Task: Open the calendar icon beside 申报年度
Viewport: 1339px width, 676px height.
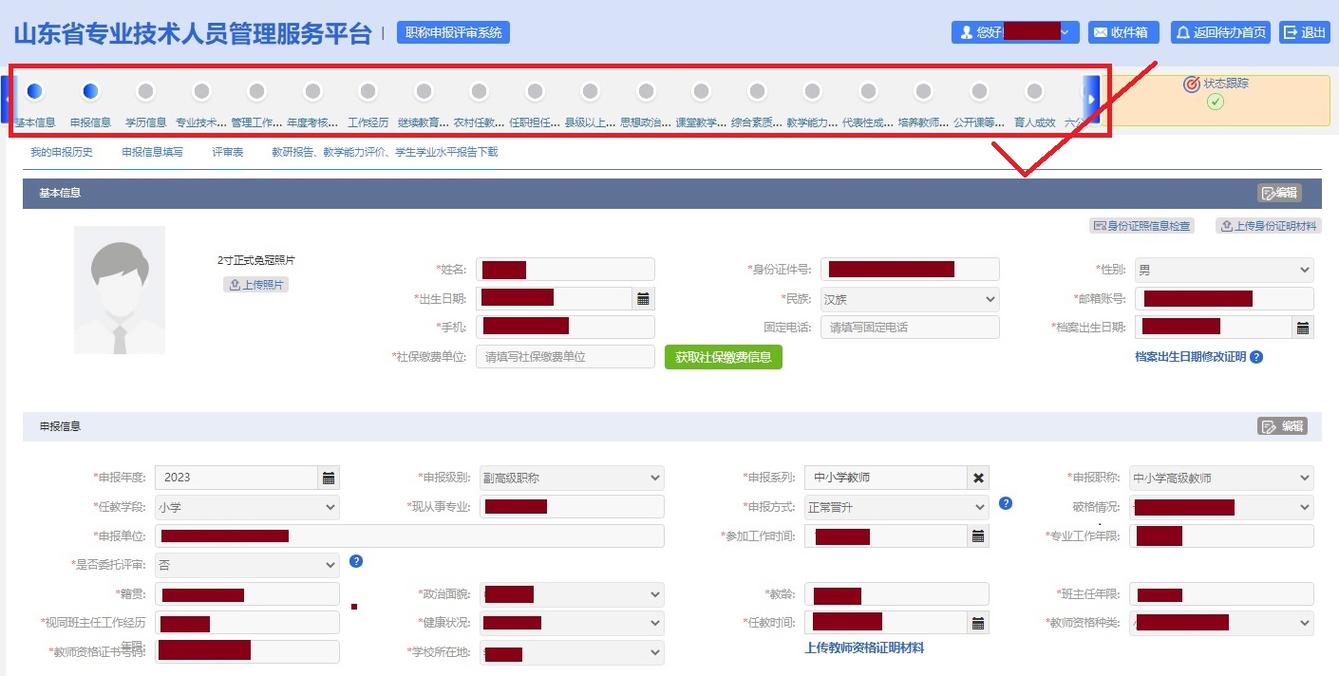Action: click(328, 477)
